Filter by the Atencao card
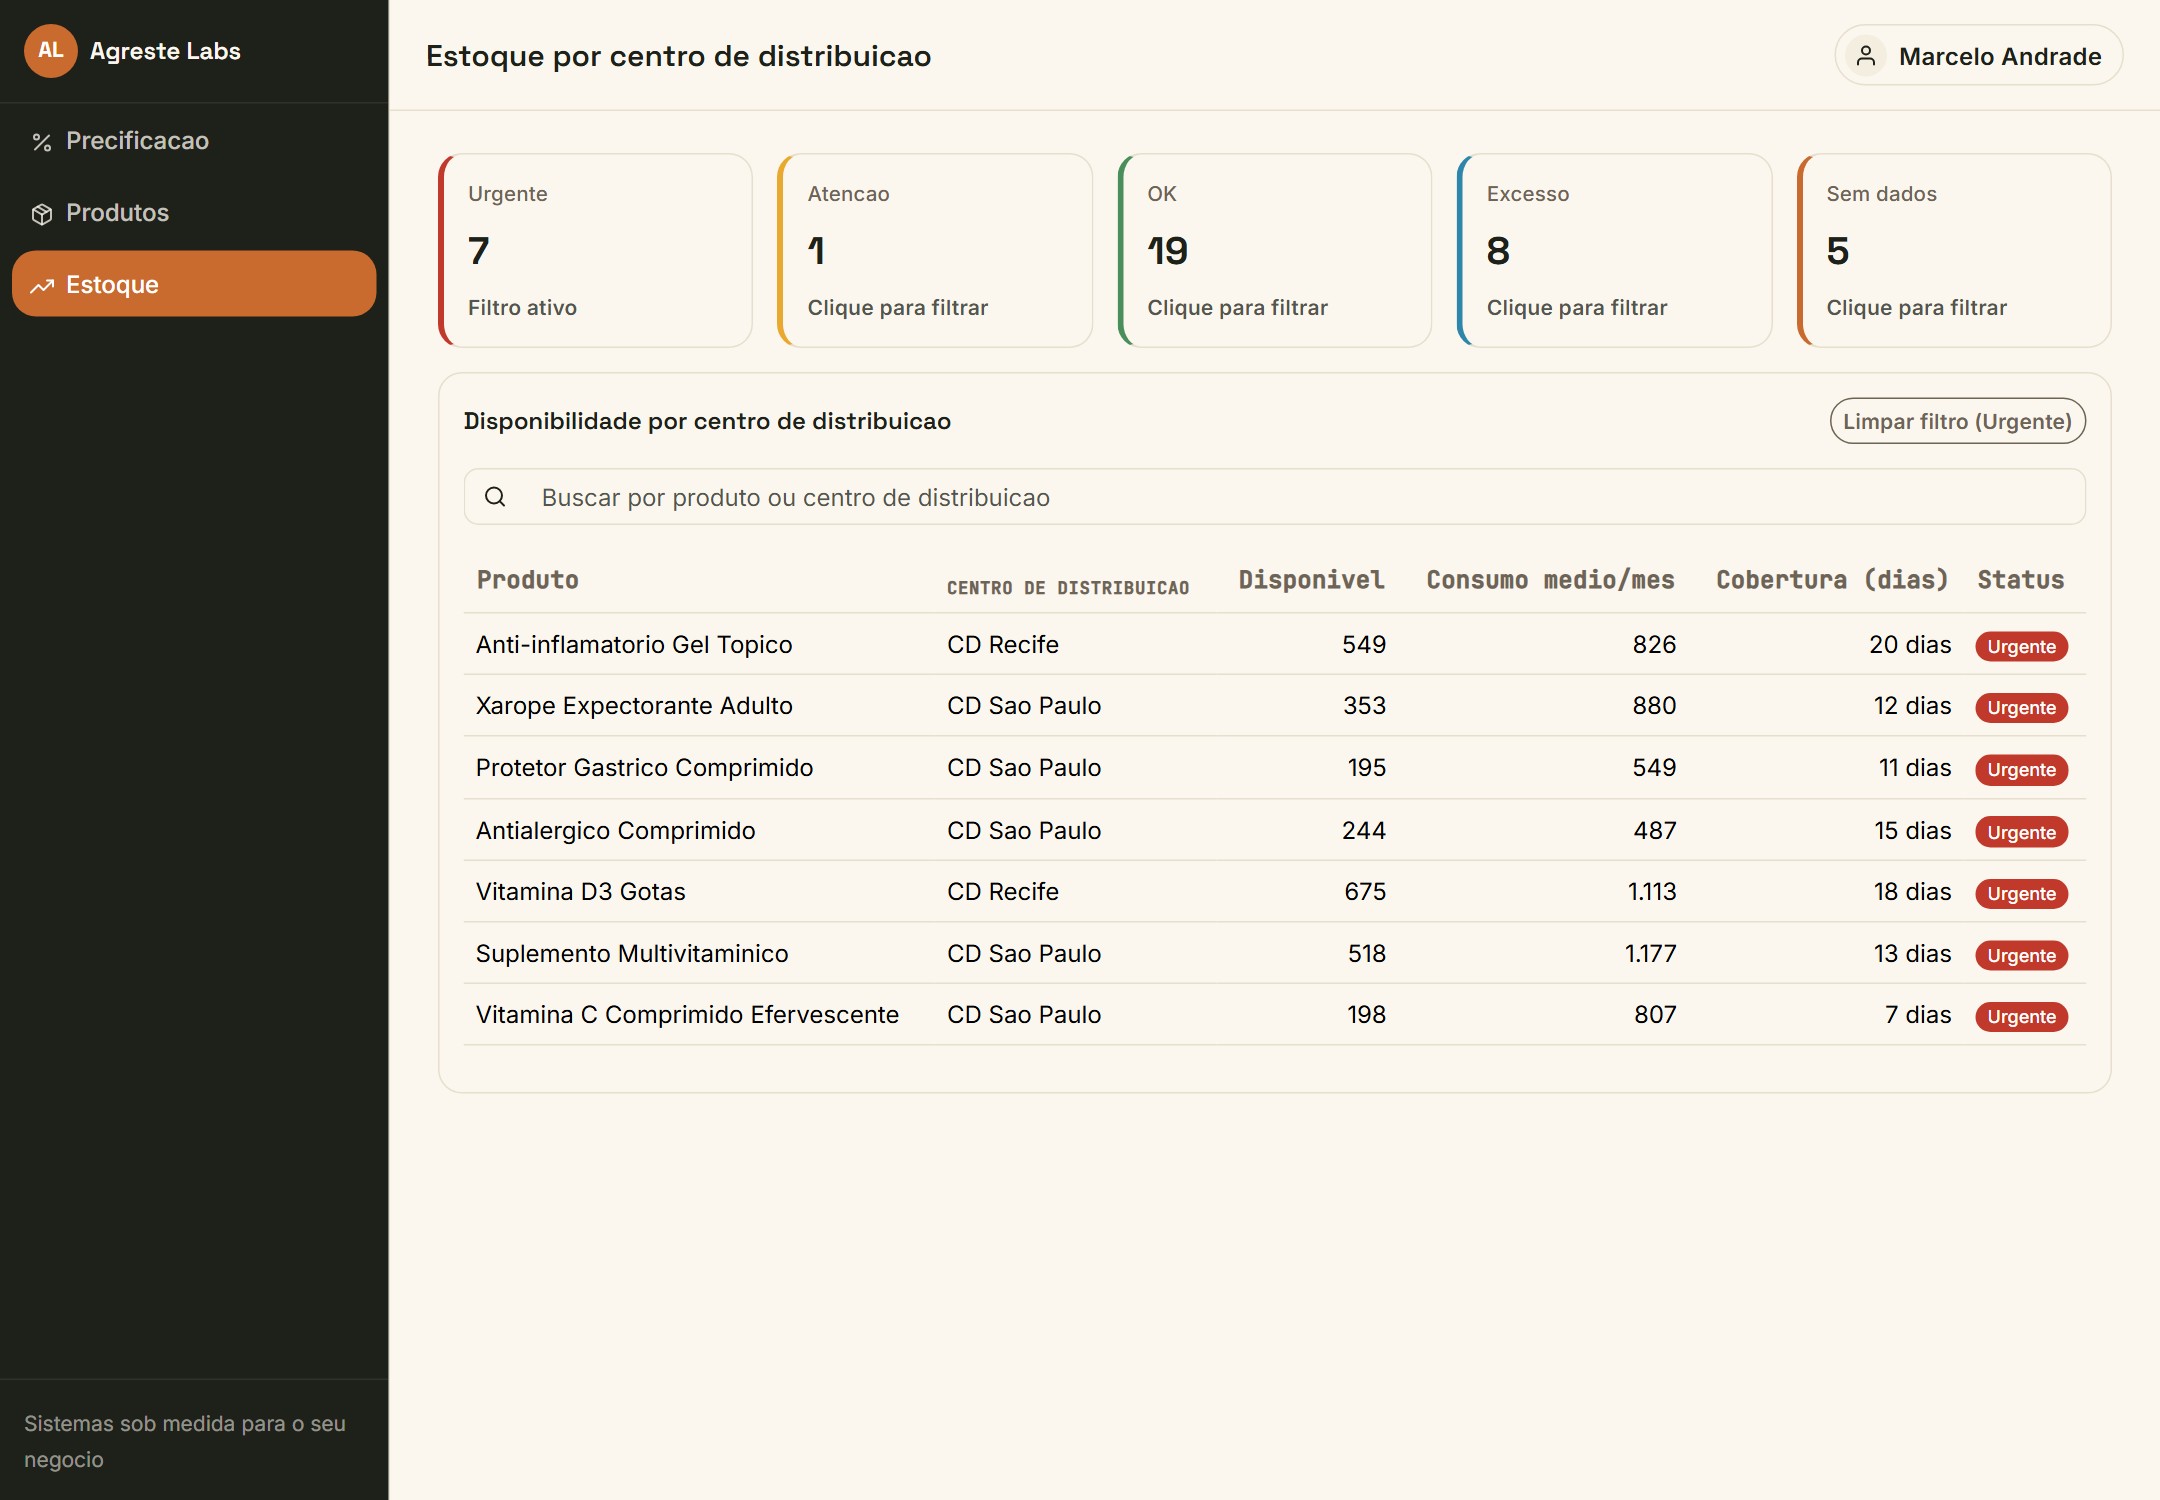 935,250
